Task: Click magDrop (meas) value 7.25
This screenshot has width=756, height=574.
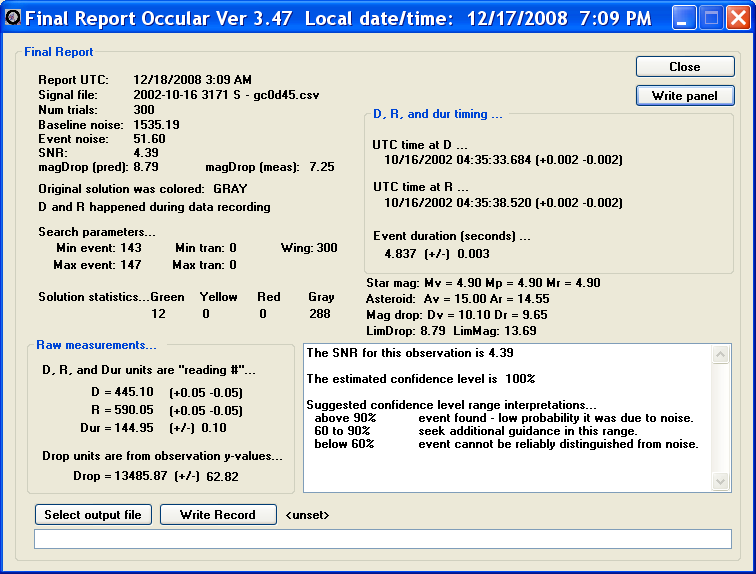Action: pos(322,167)
